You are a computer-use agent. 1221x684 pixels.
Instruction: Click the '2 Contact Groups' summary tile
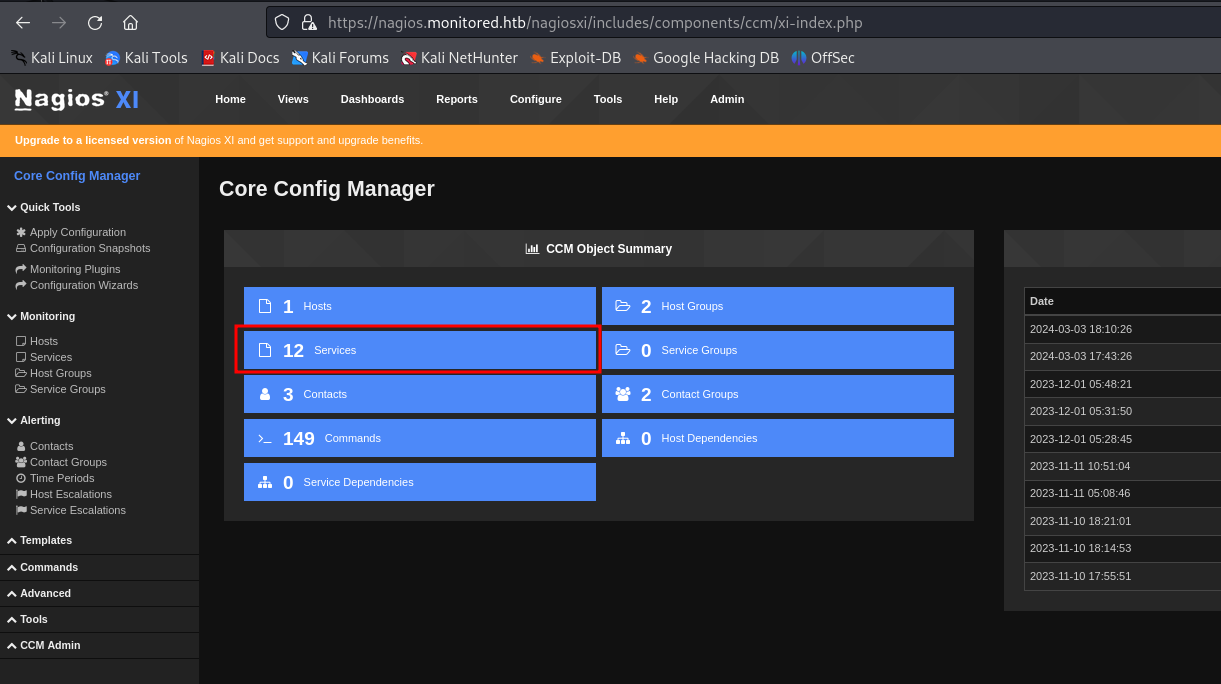click(x=778, y=394)
